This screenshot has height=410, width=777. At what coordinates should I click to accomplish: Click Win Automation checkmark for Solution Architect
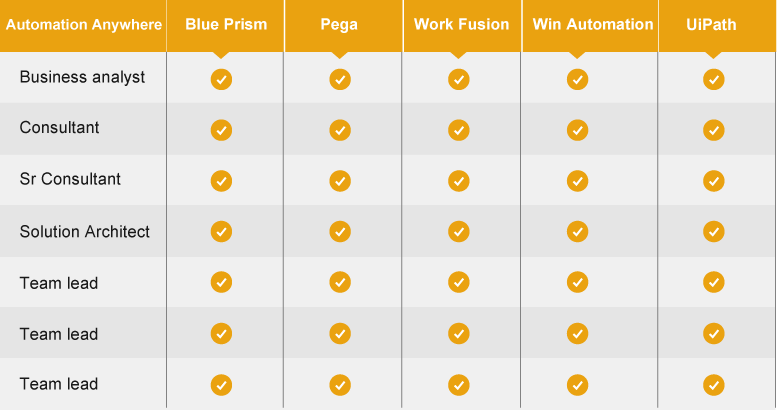tap(577, 232)
